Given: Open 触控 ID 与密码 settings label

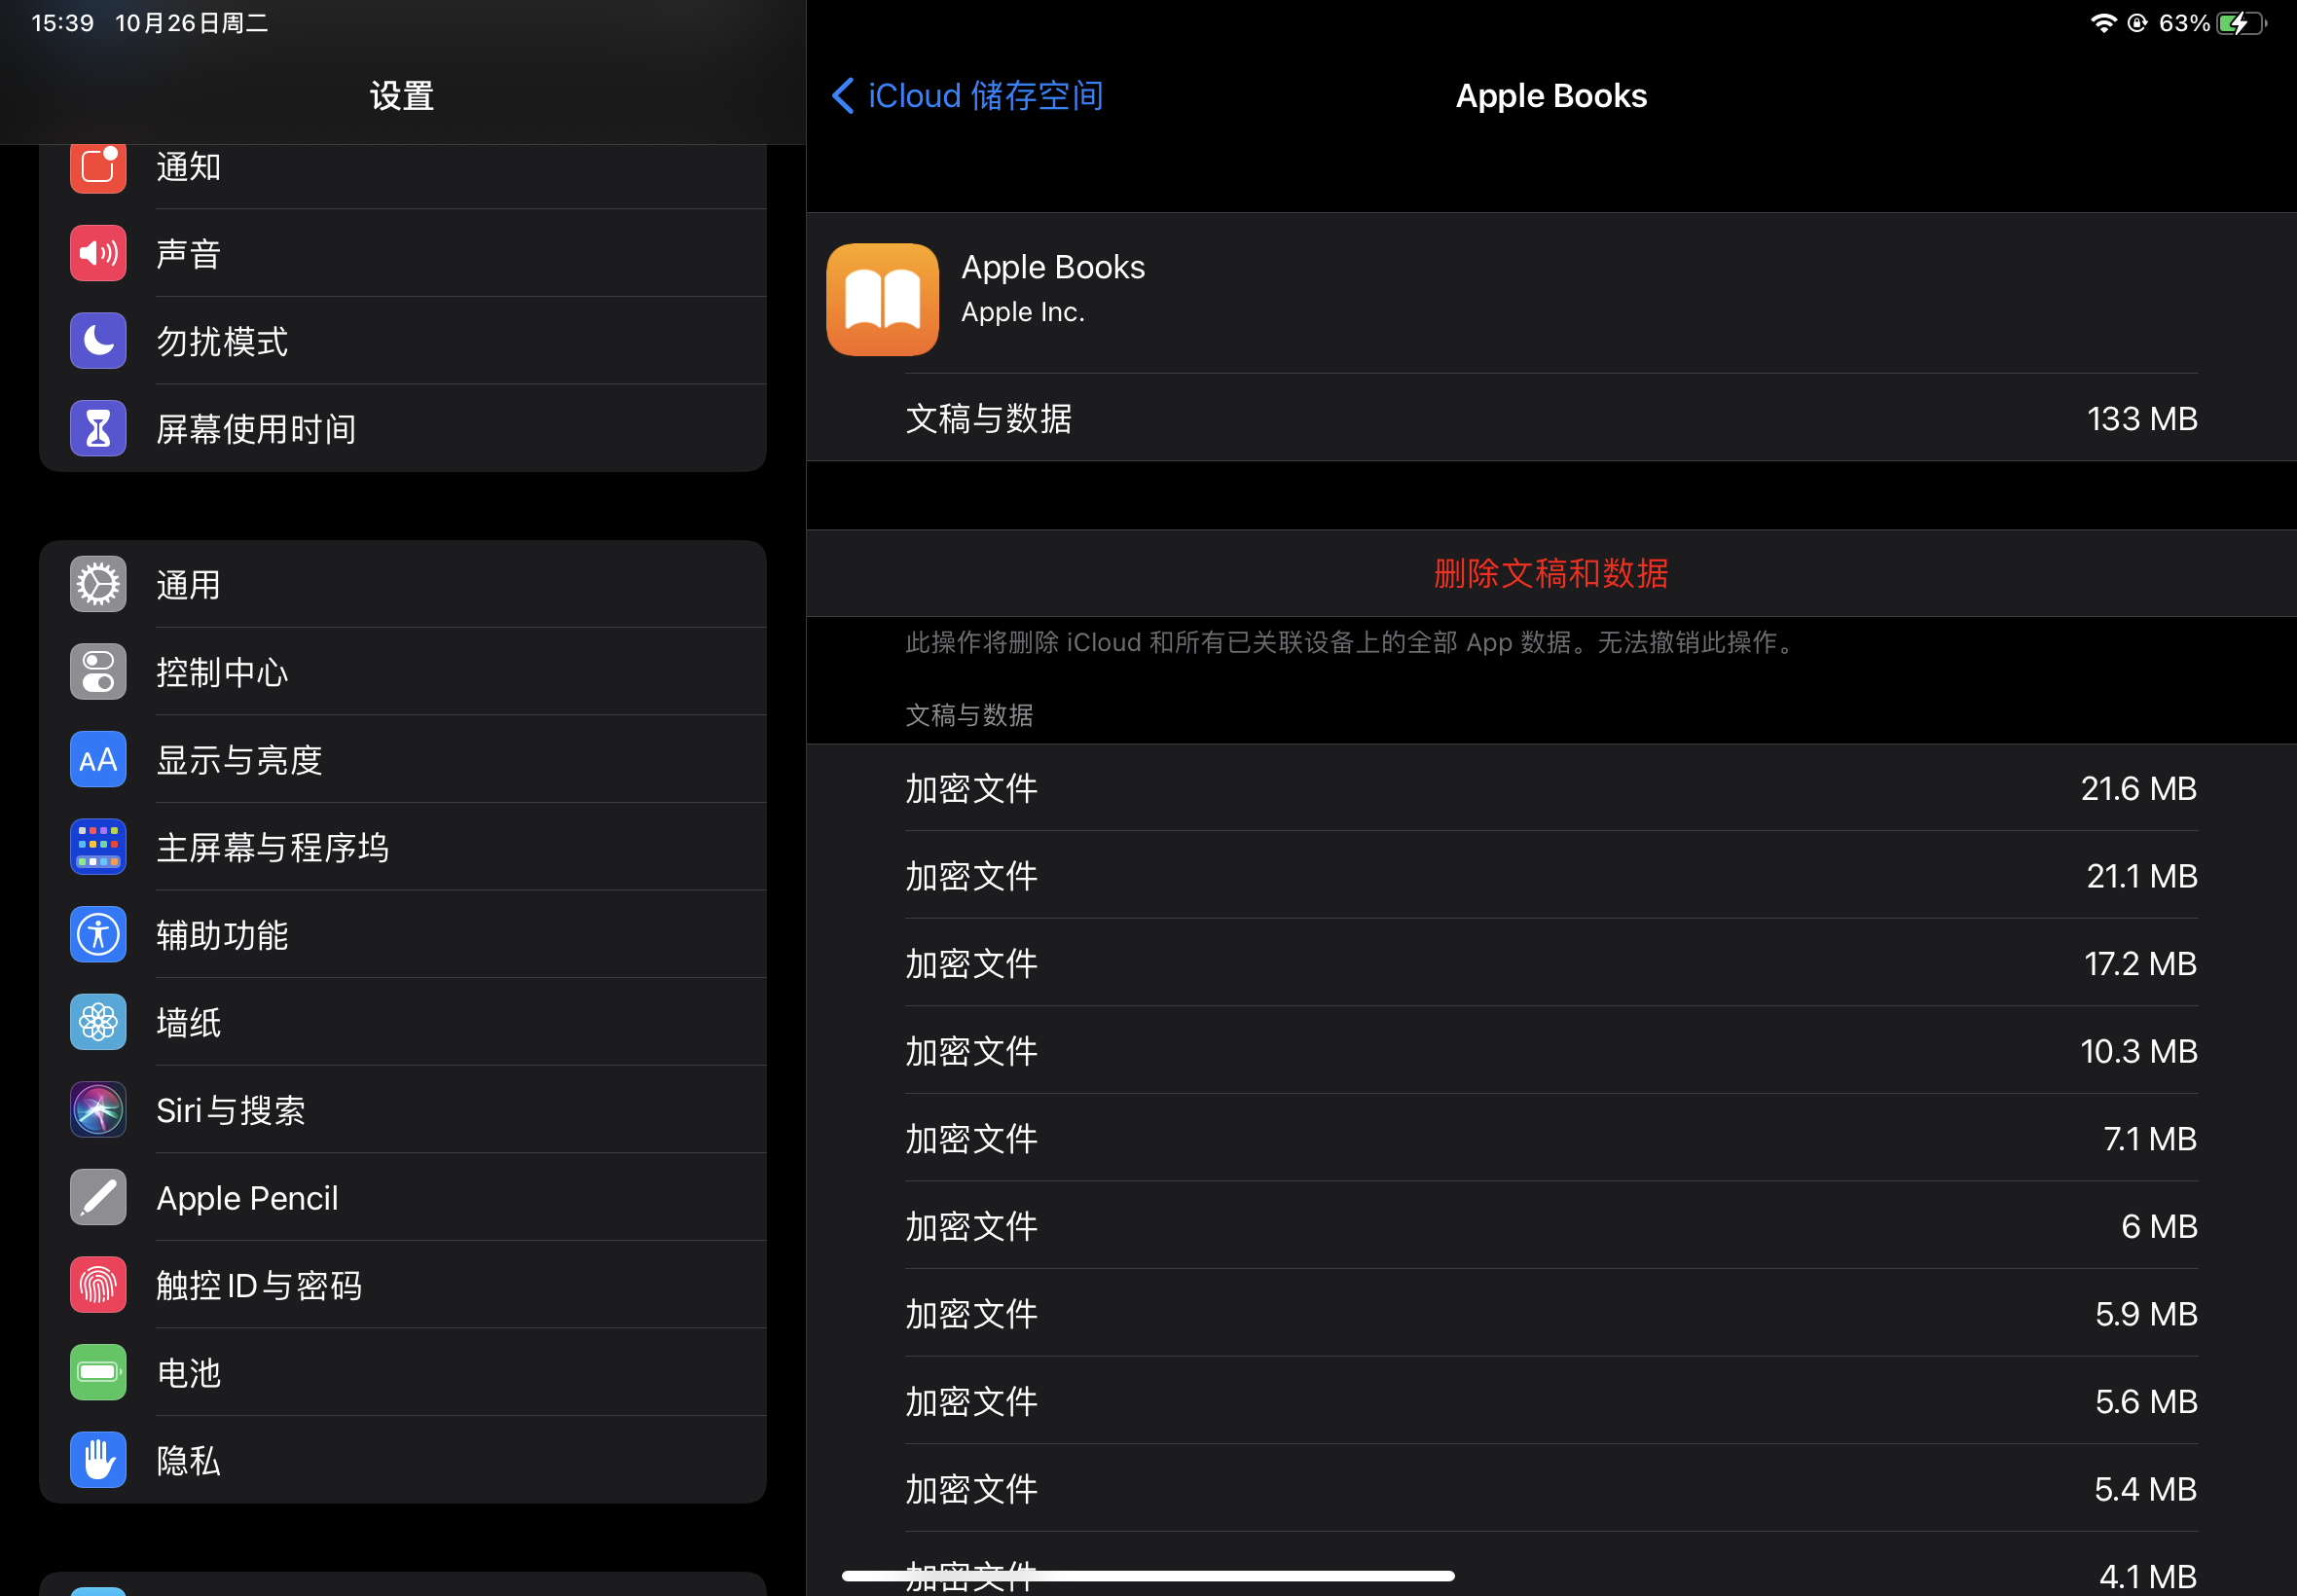Looking at the screenshot, I should pyautogui.click(x=259, y=1285).
